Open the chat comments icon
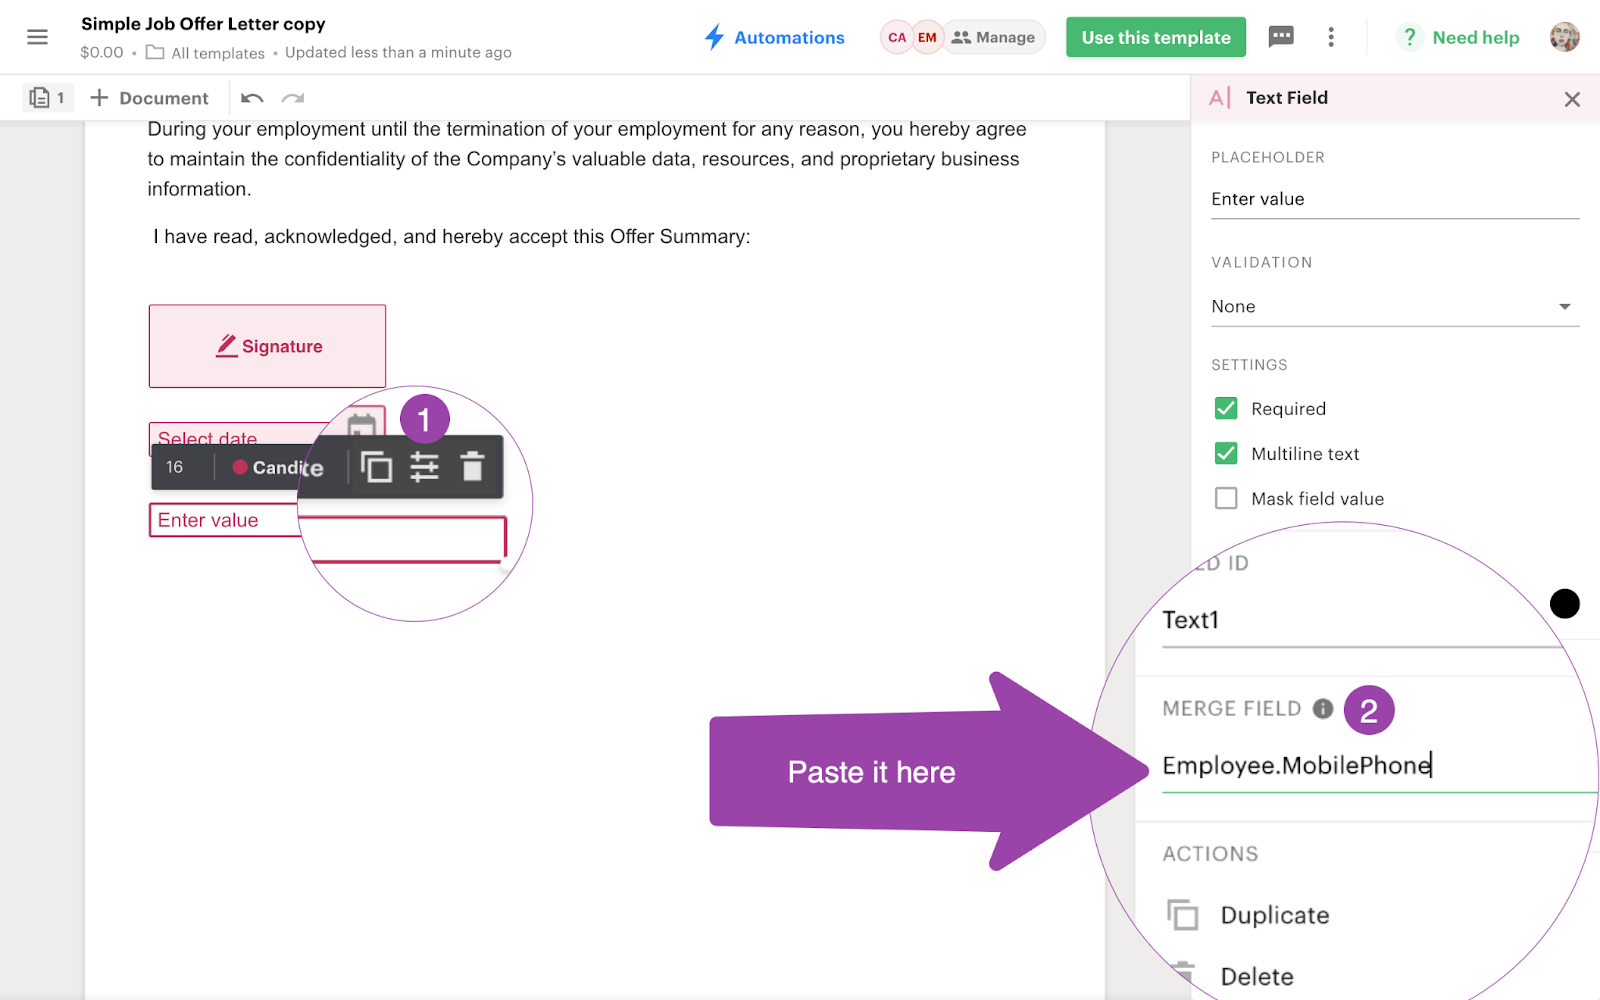Viewport: 1600px width, 1000px height. (1281, 37)
